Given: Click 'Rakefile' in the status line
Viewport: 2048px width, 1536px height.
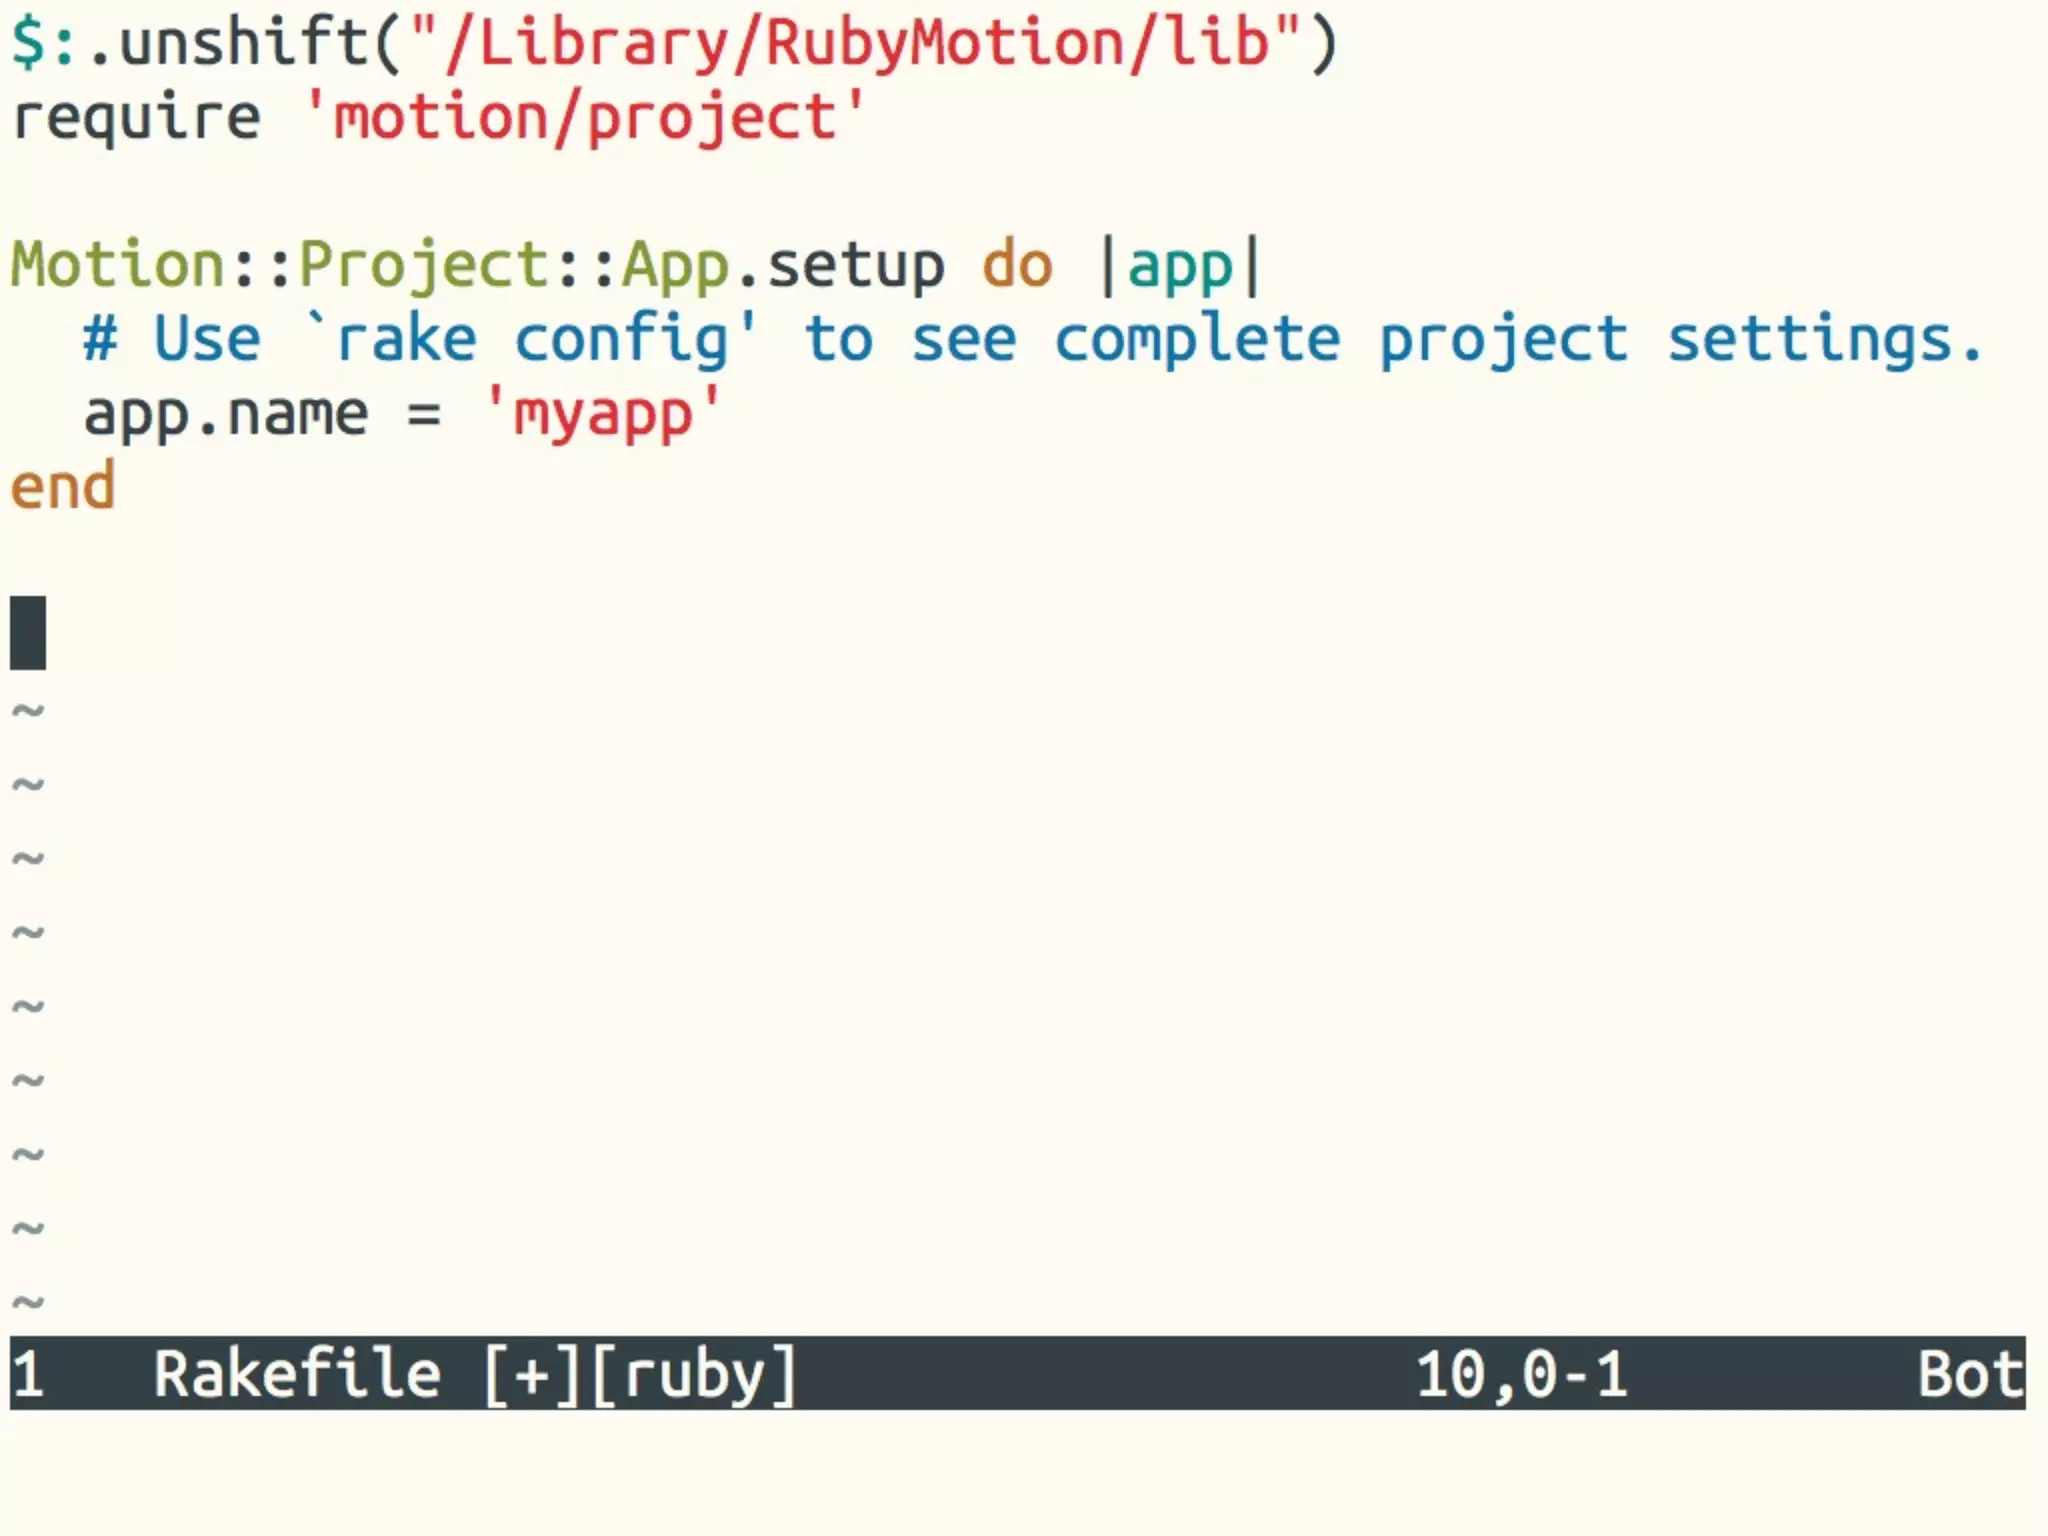Looking at the screenshot, I should (297, 1374).
